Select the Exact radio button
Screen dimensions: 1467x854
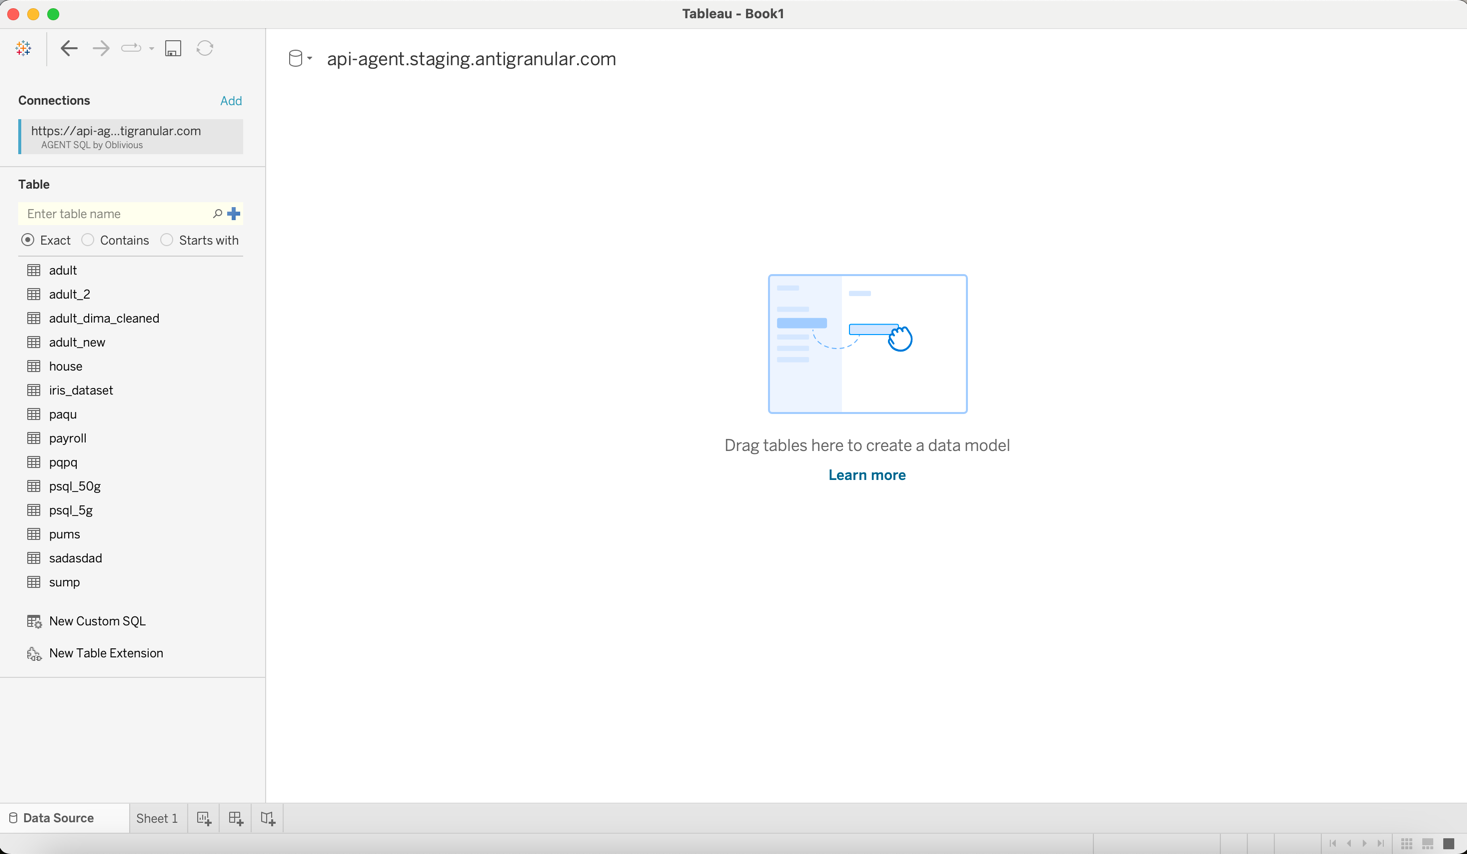[28, 240]
